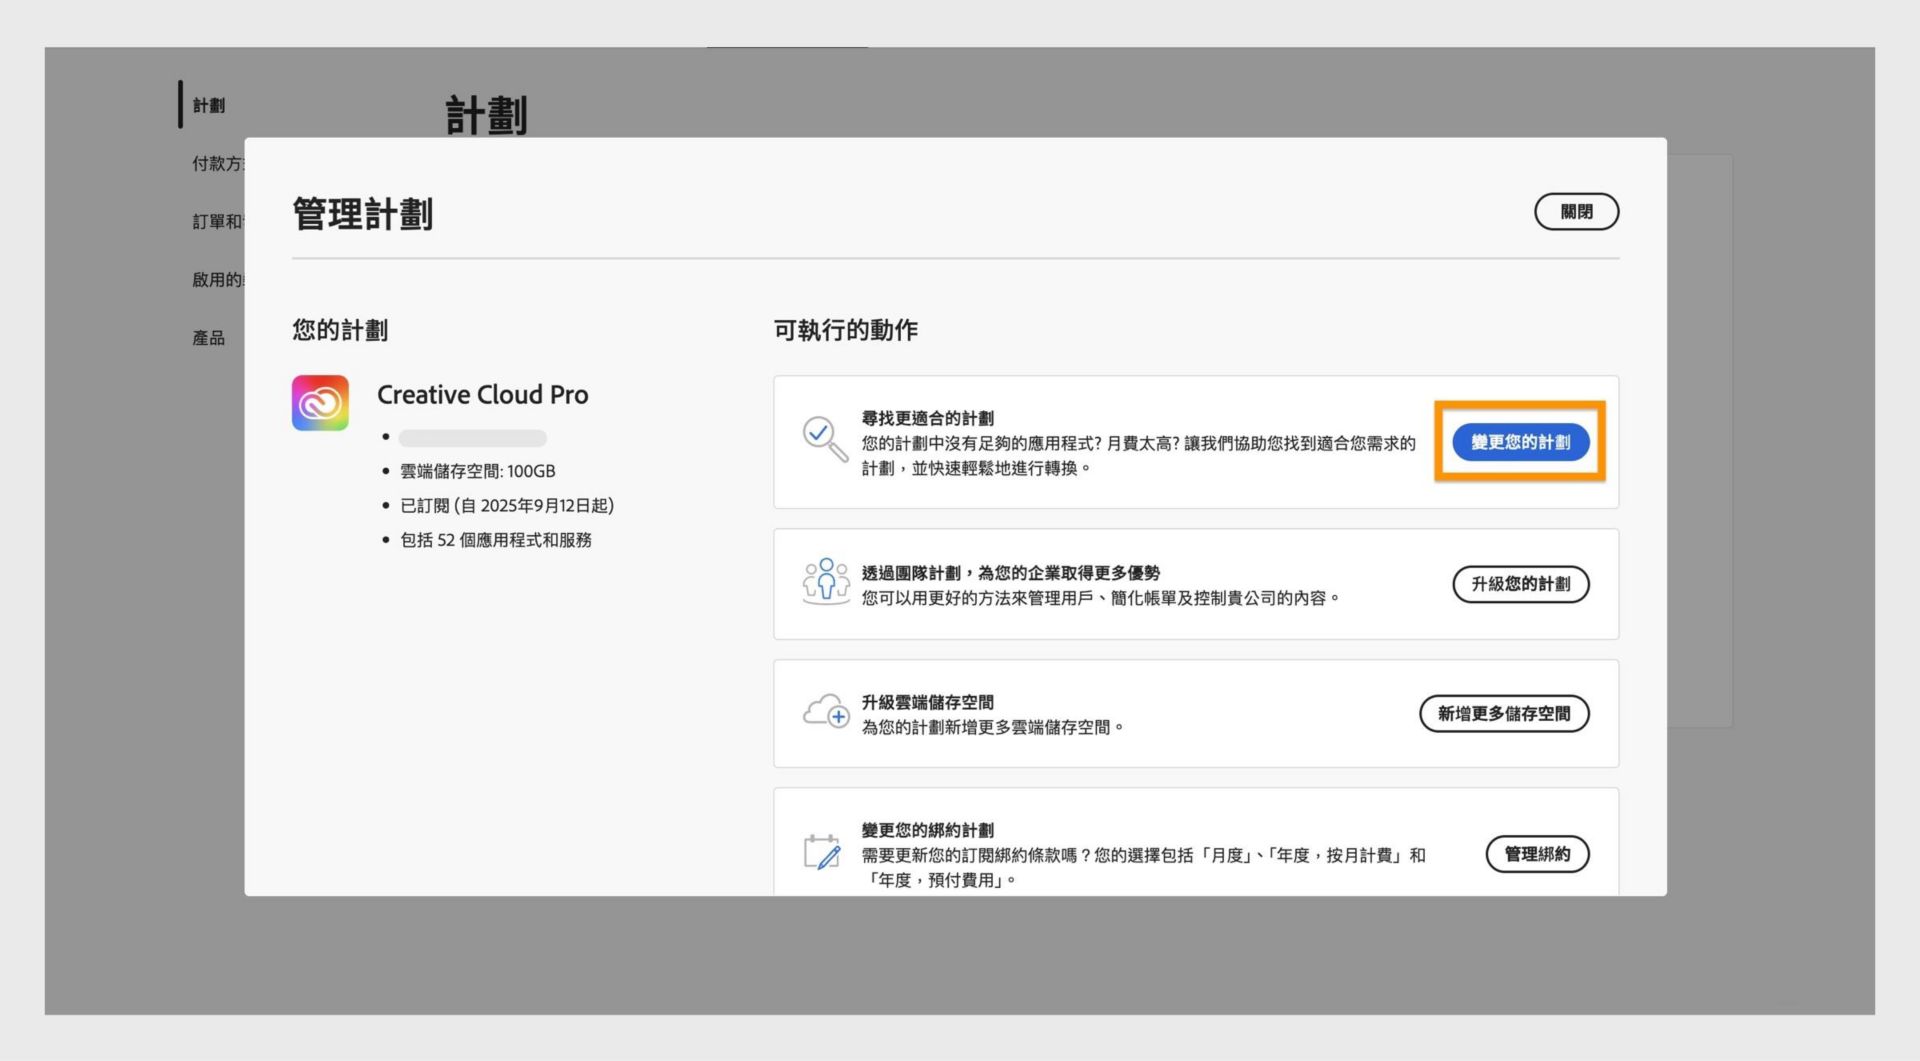Click the cloud plus icon for 升級雲端儲存空間
Screen dimensions: 1920x1061
pyautogui.click(x=825, y=713)
